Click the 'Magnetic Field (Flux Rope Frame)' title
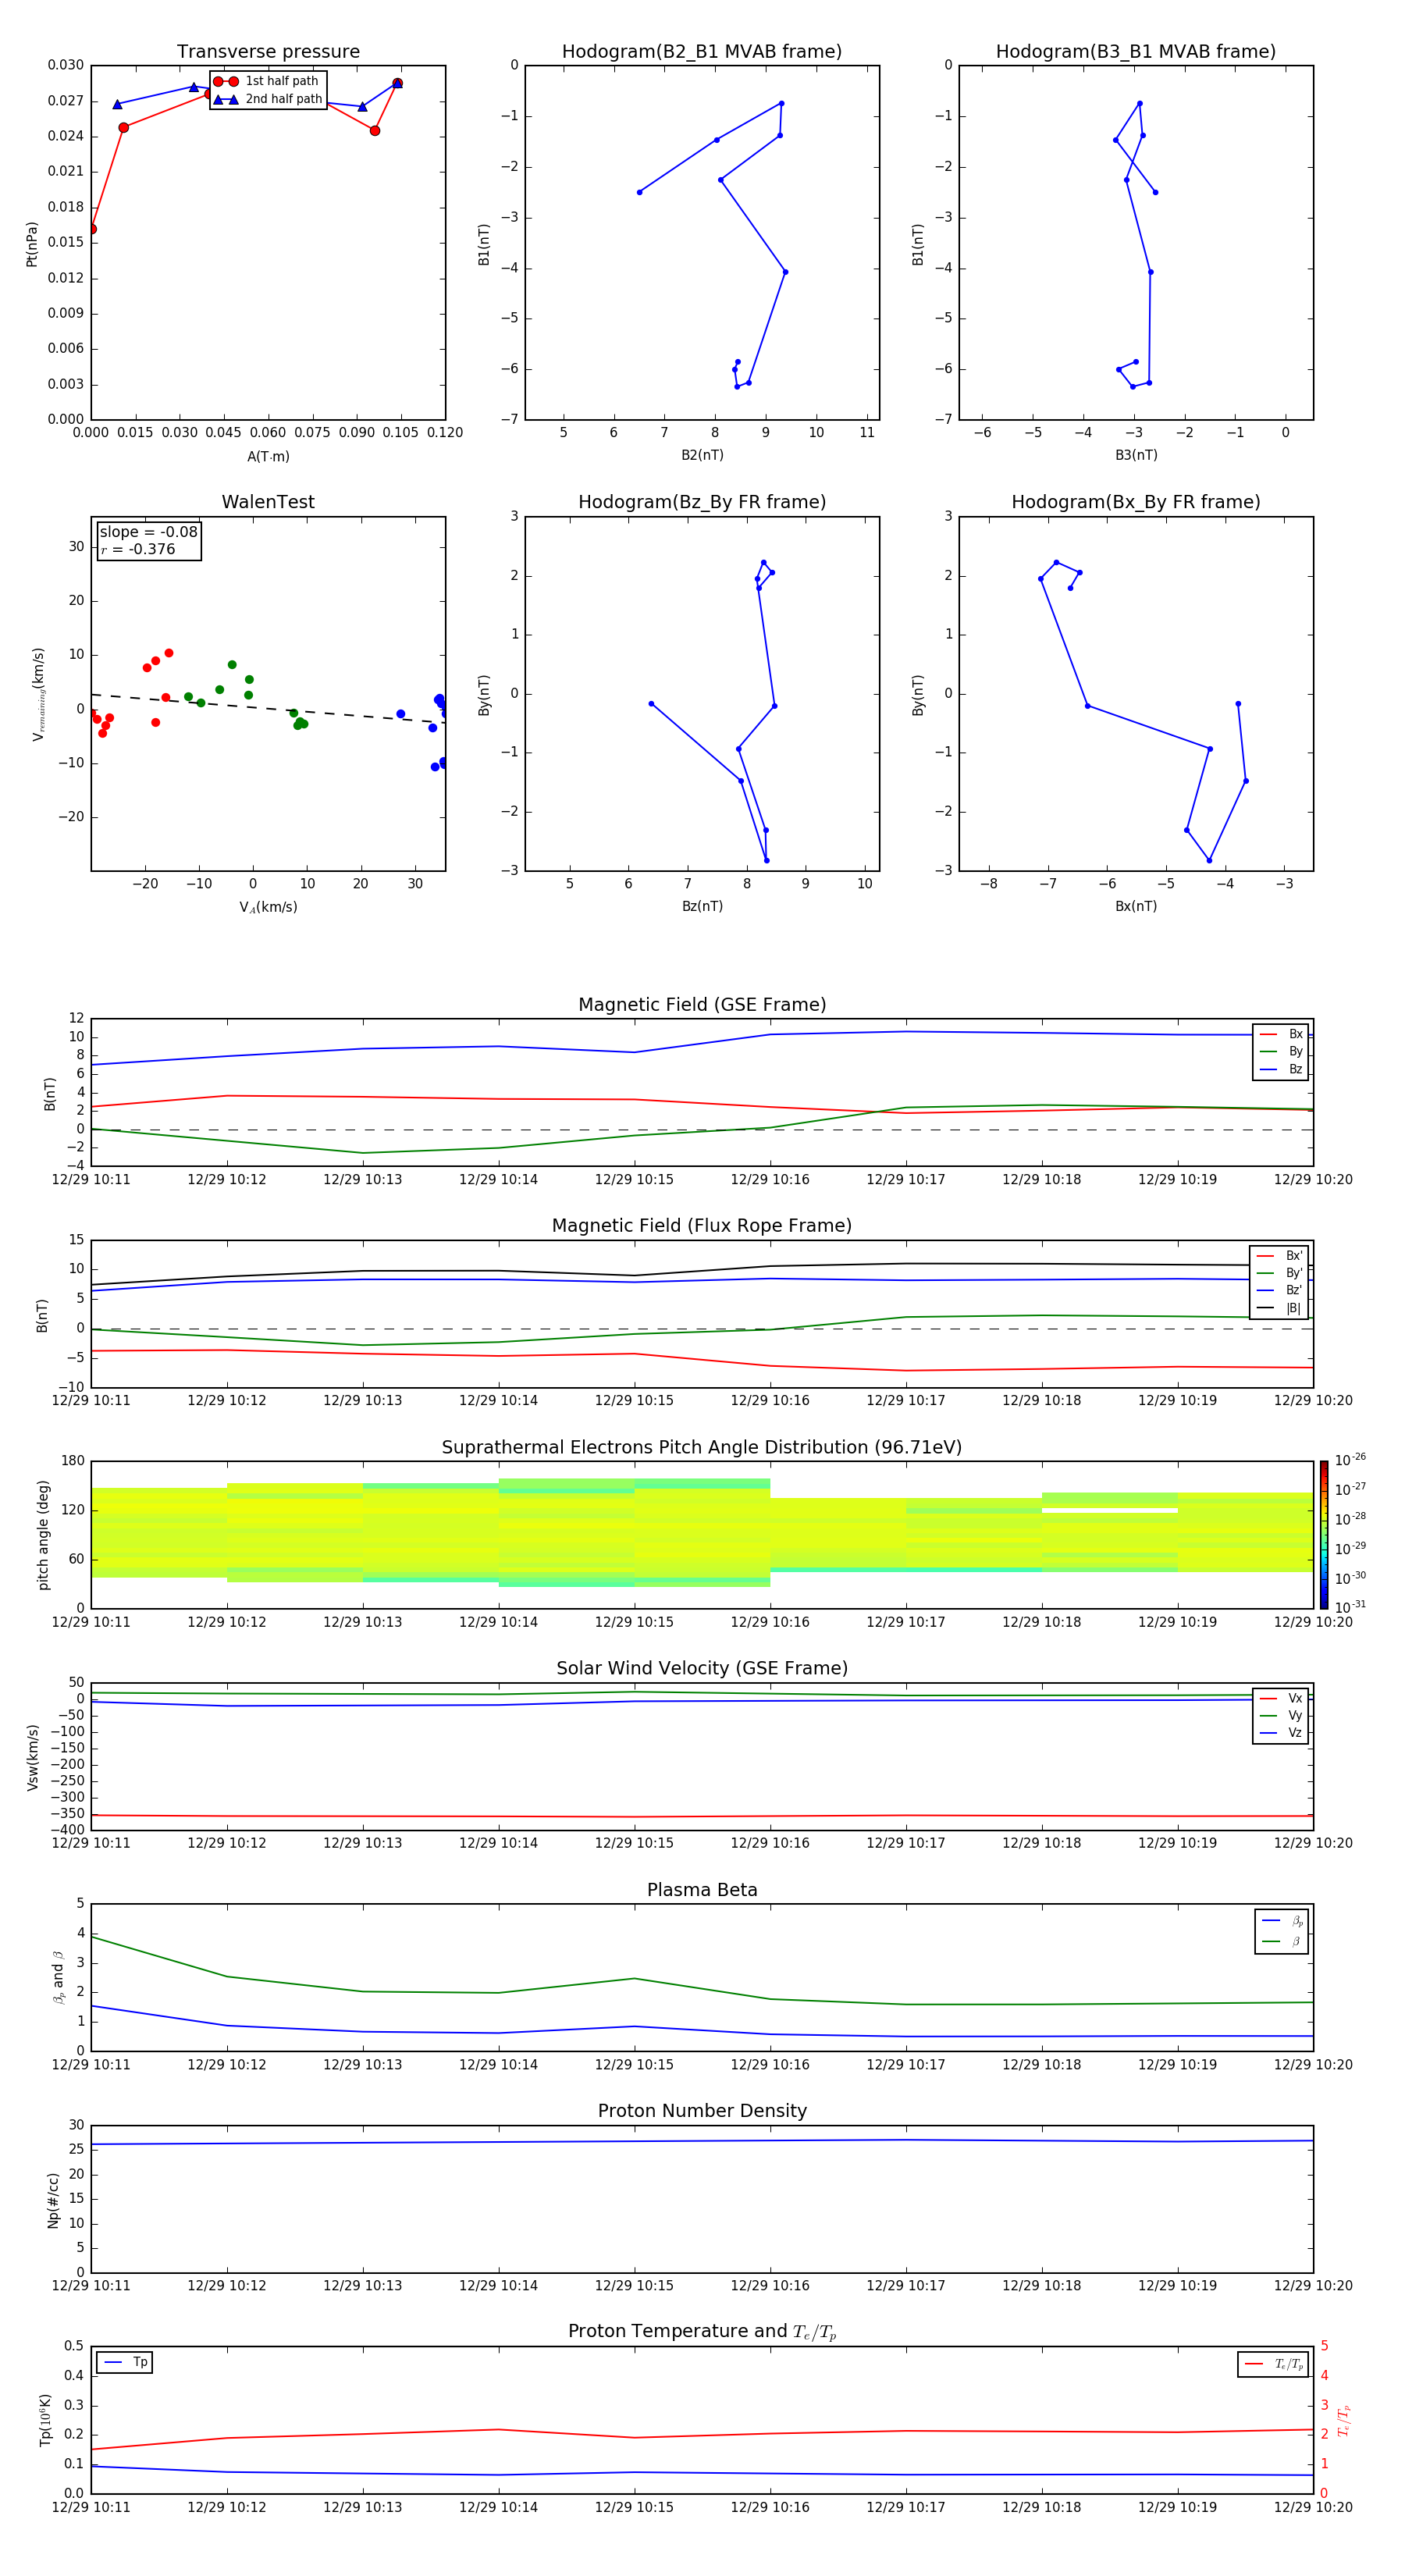Viewport: 1405px width, 2576px height. (x=701, y=1226)
